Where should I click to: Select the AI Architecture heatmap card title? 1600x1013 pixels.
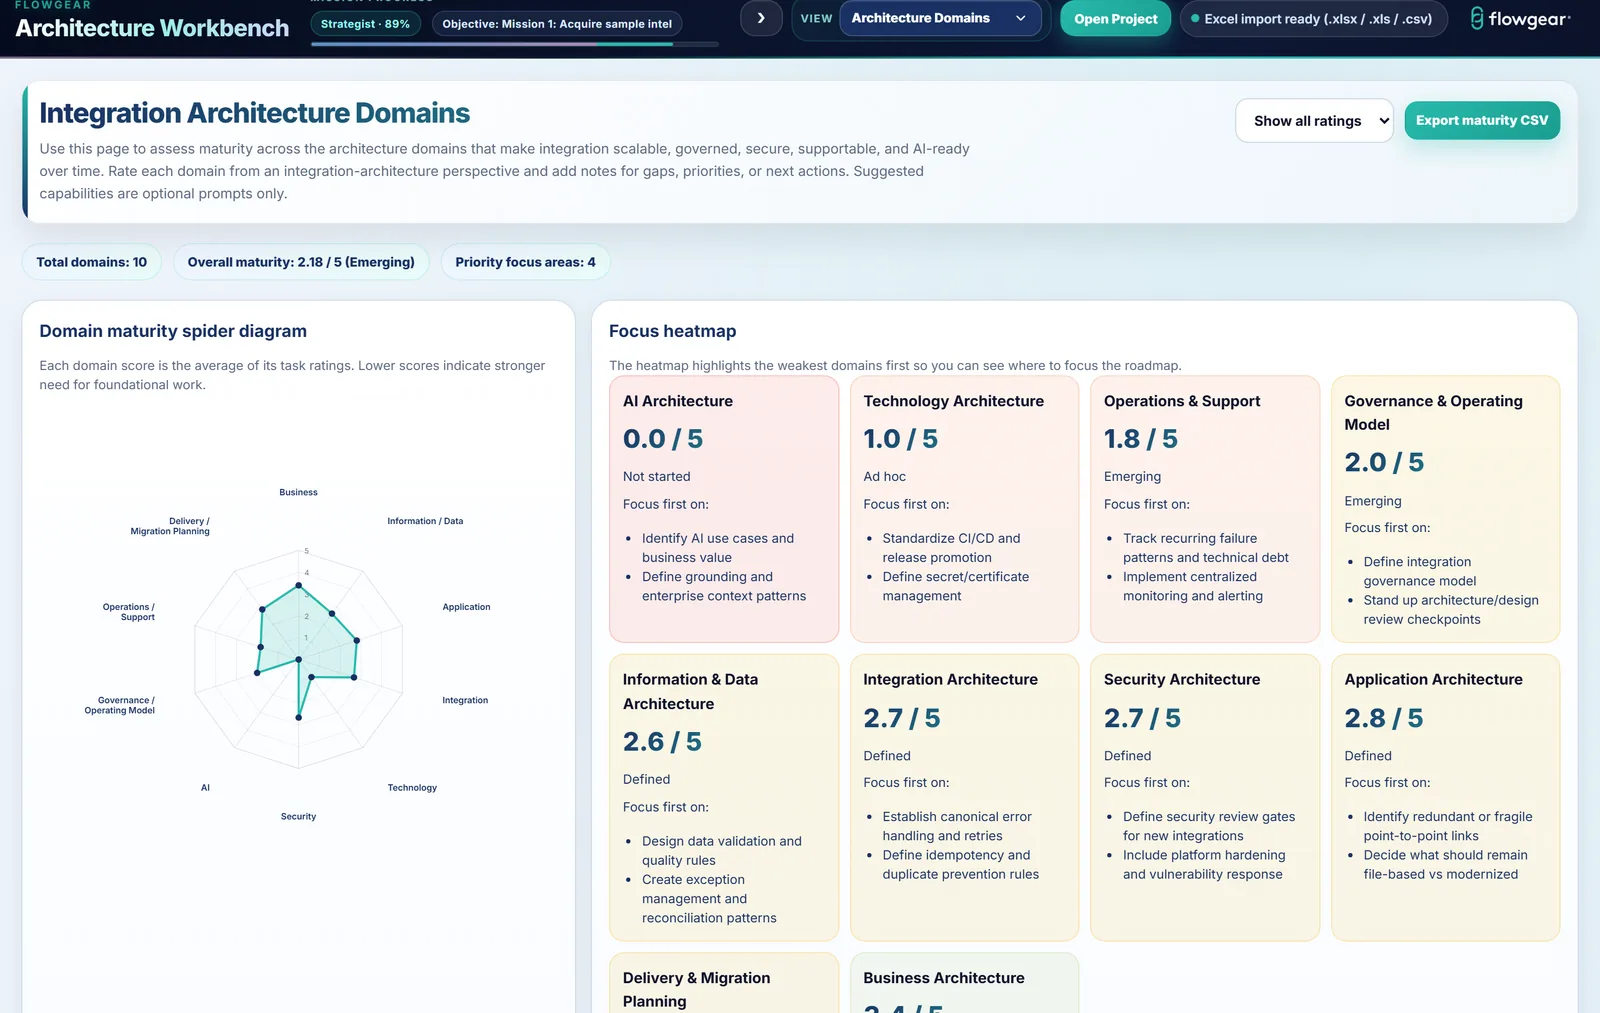point(678,401)
